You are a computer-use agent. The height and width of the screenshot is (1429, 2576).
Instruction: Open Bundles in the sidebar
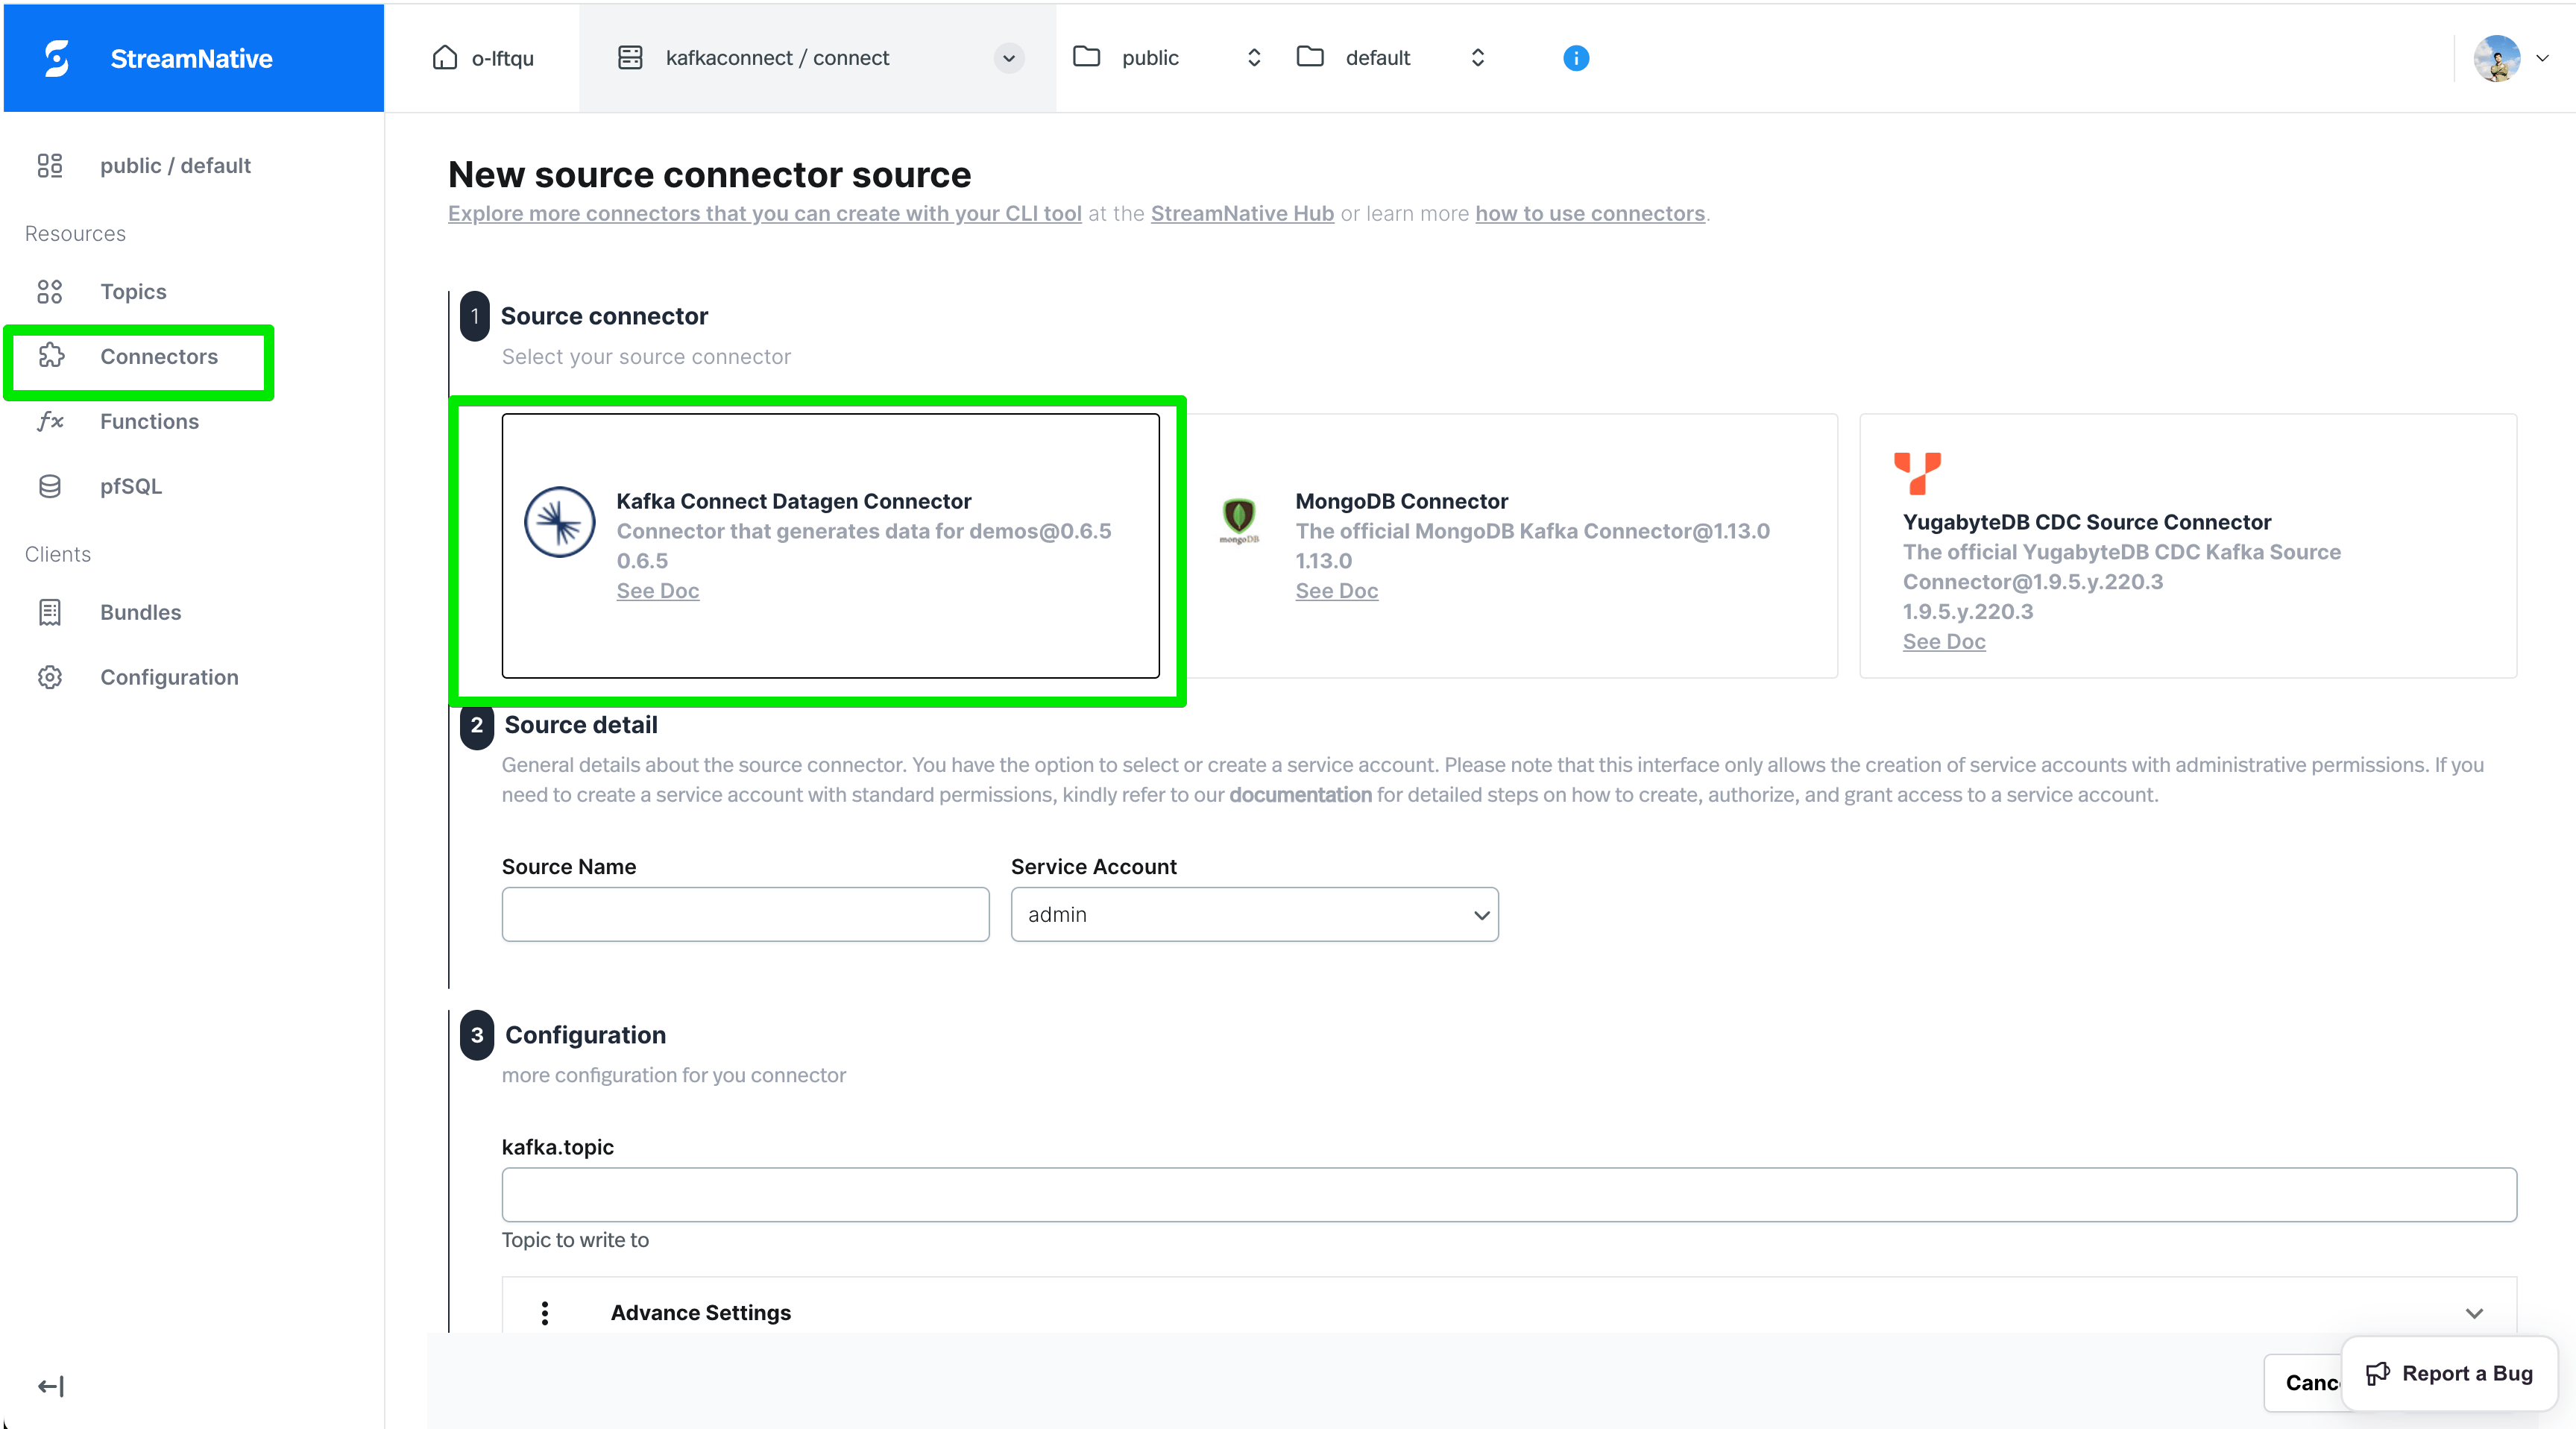point(140,612)
